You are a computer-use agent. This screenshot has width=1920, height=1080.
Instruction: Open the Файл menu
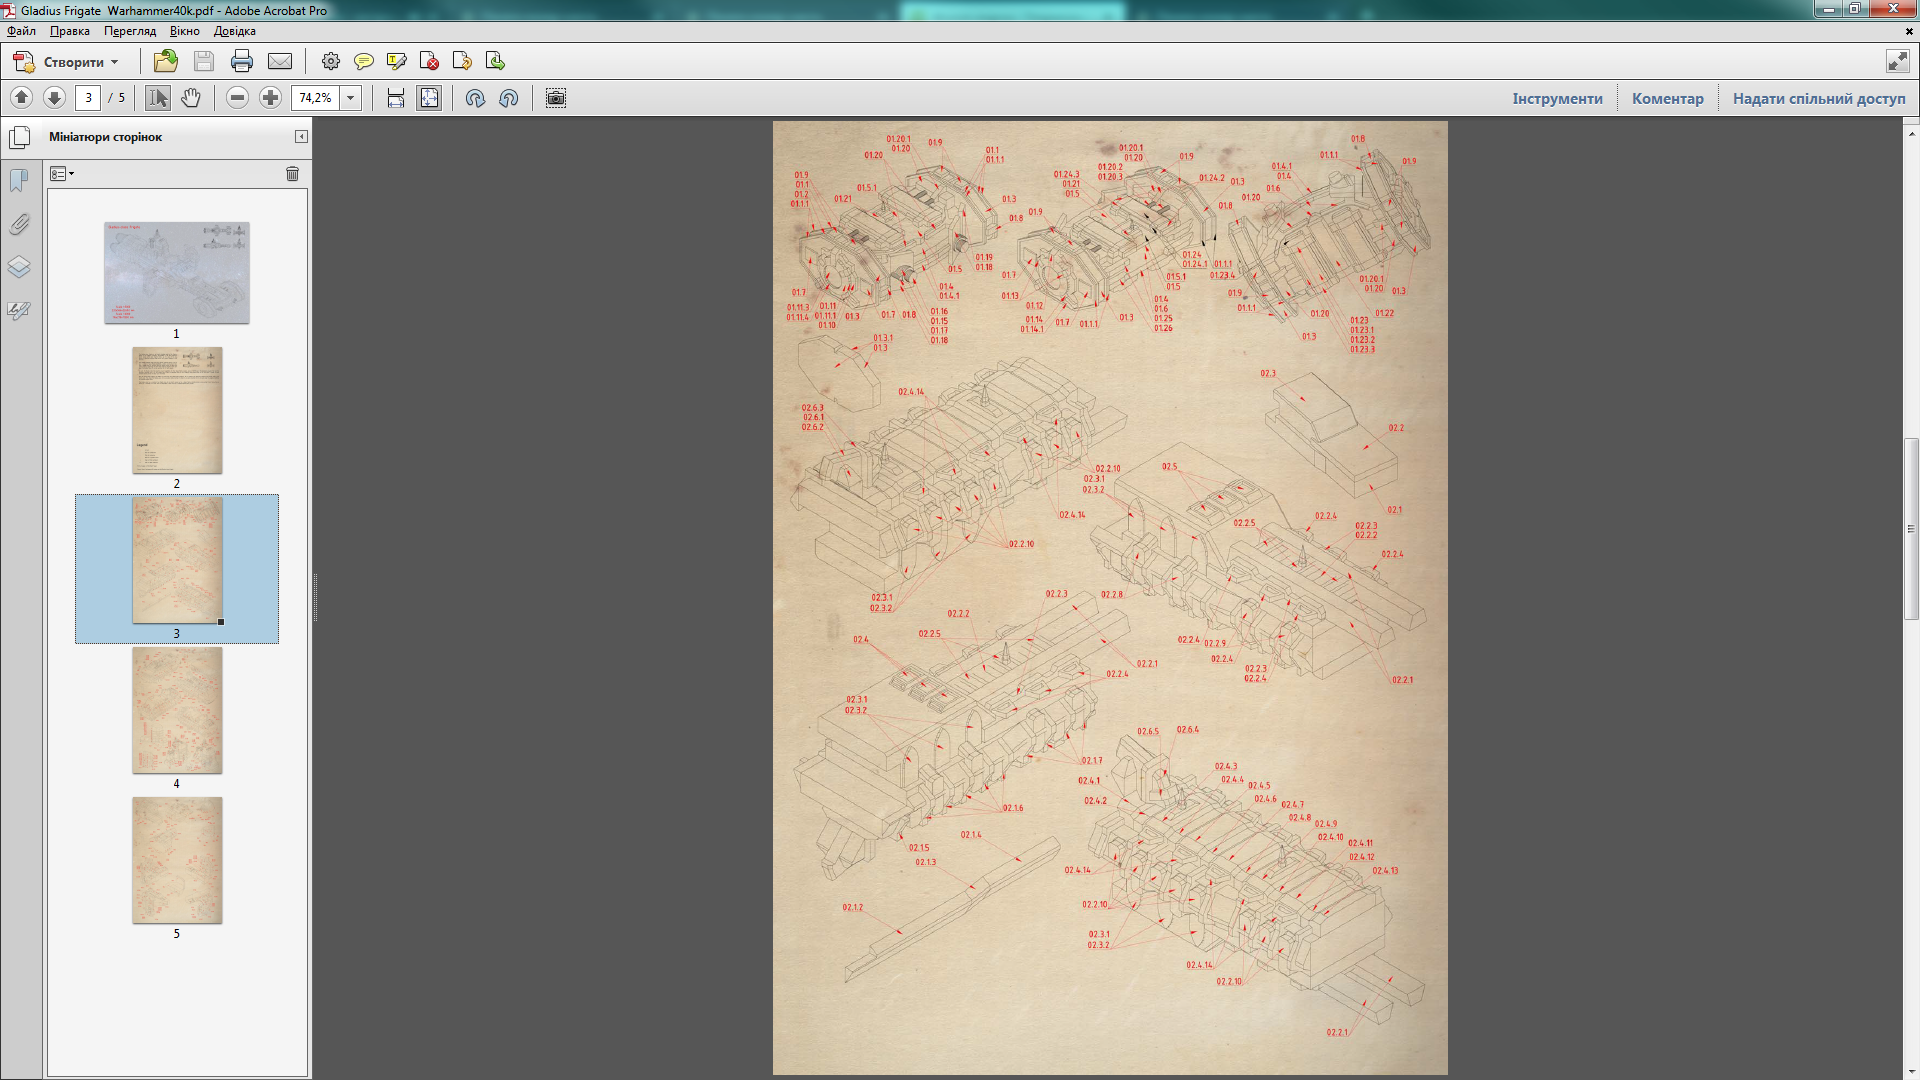[21, 31]
